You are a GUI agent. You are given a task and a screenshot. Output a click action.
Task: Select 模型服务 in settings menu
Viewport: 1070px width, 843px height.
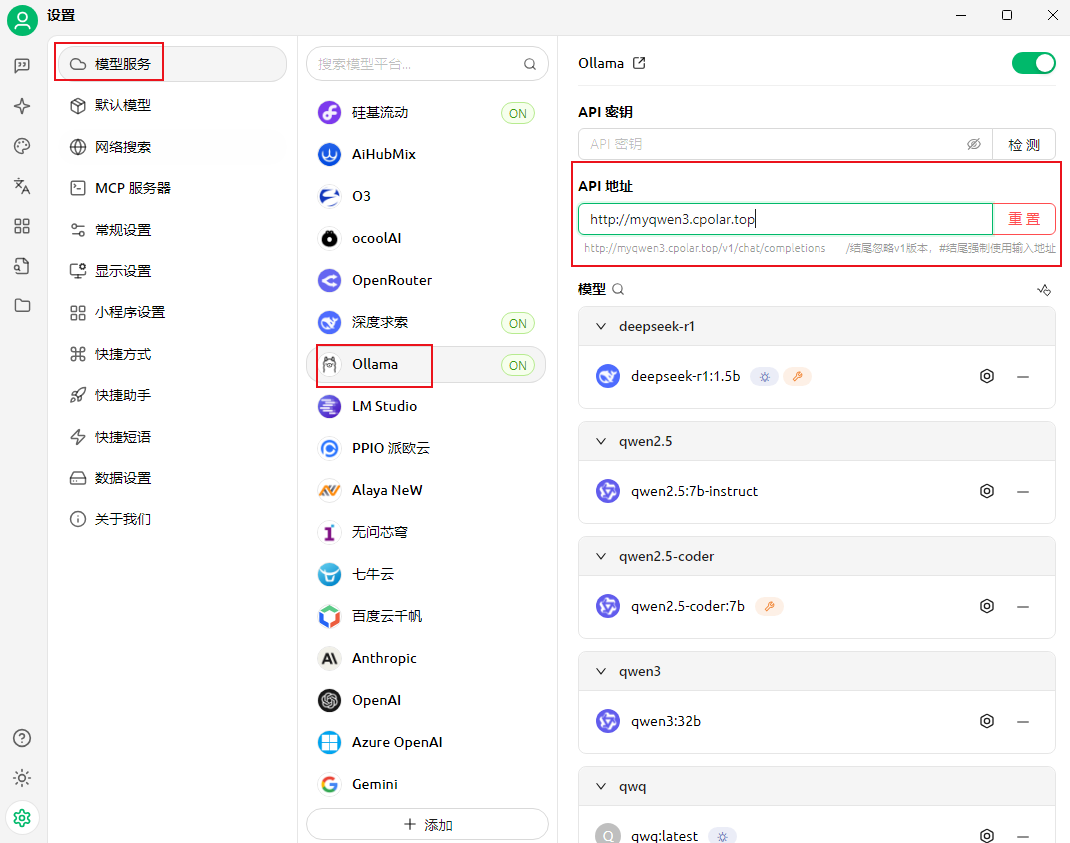[172, 64]
